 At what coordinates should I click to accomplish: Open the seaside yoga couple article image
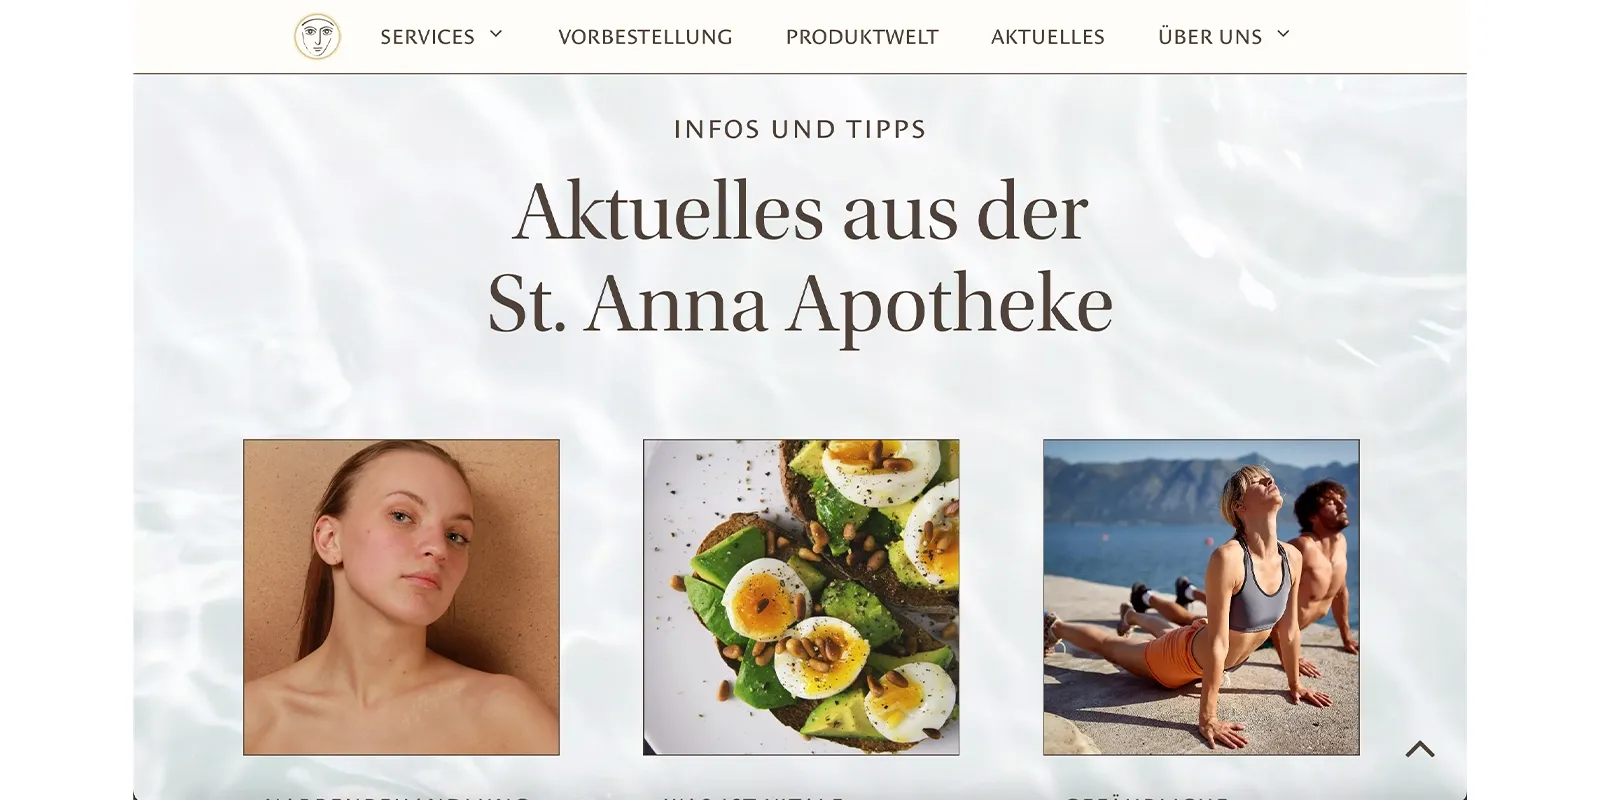[1201, 597]
